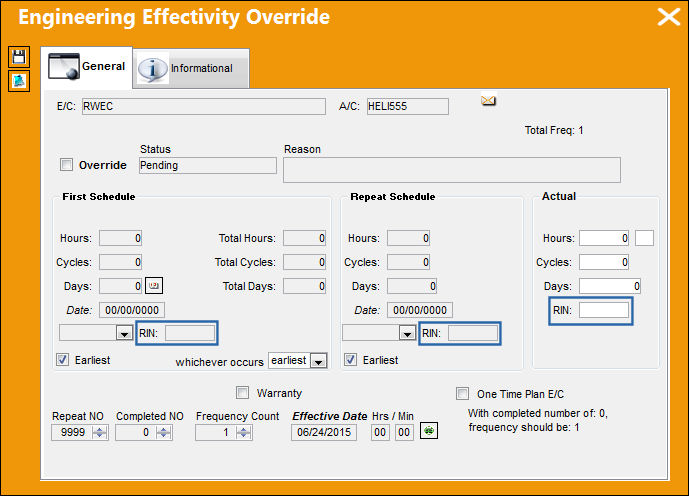The height and width of the screenshot is (496, 689).
Task: Click the Informational tab info icon
Action: pyautogui.click(x=152, y=69)
